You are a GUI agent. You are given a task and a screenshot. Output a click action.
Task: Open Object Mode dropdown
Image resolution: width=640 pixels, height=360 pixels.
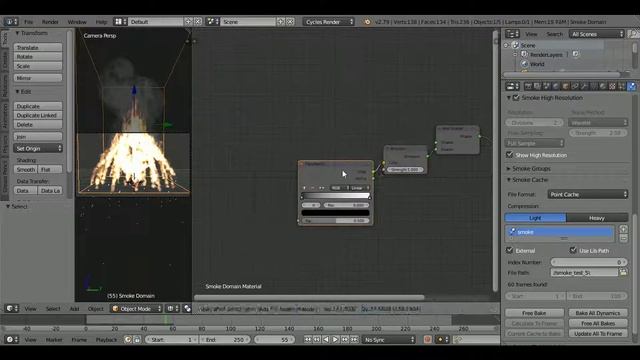click(137, 309)
